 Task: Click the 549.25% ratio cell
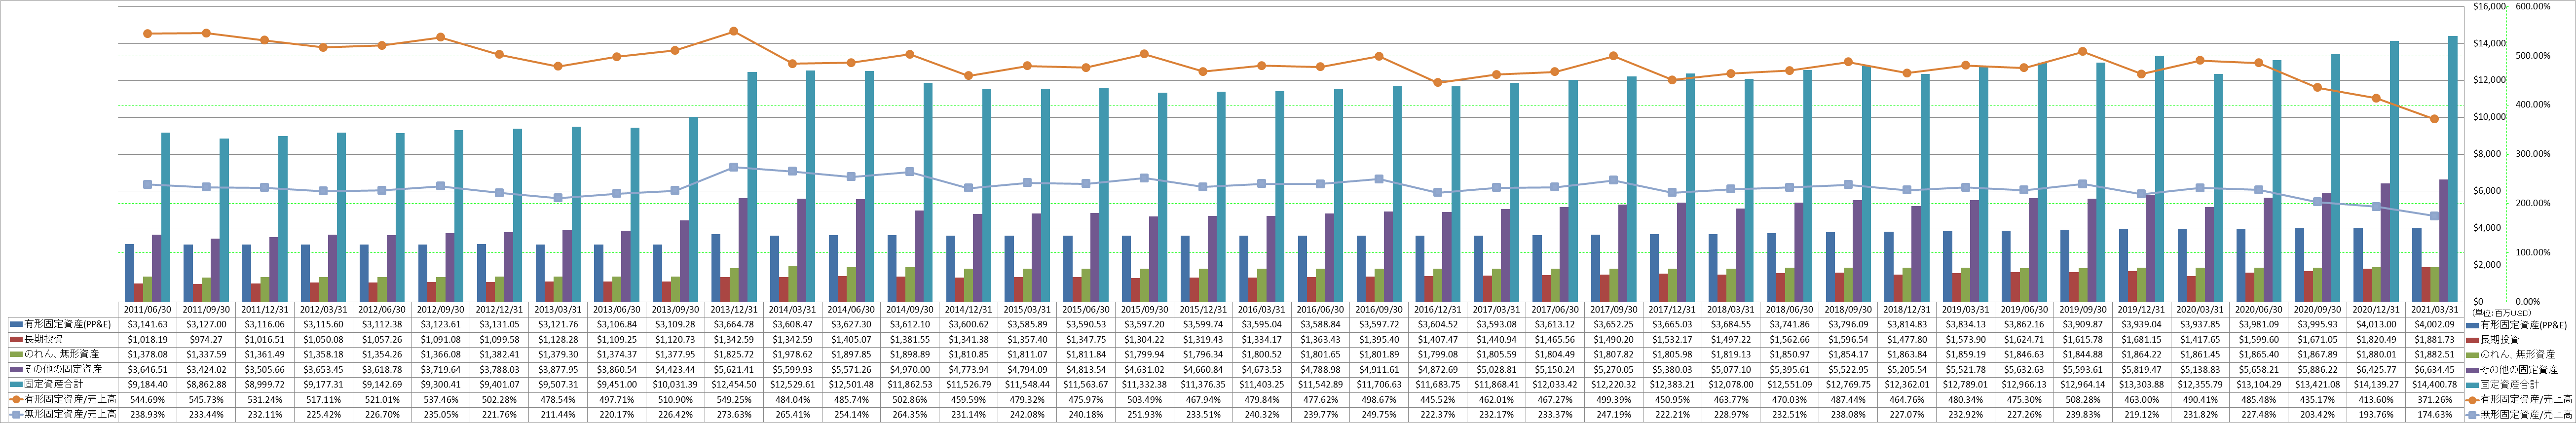click(734, 400)
